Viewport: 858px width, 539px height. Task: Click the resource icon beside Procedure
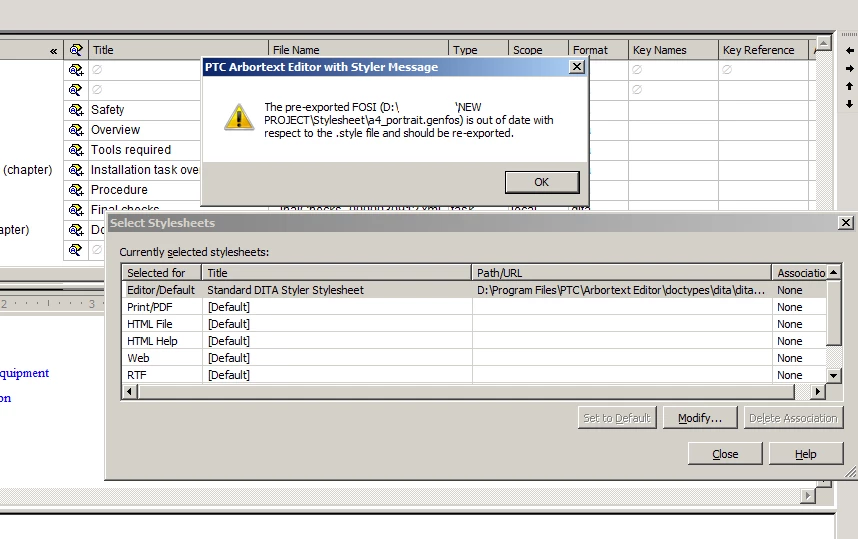coord(76,190)
